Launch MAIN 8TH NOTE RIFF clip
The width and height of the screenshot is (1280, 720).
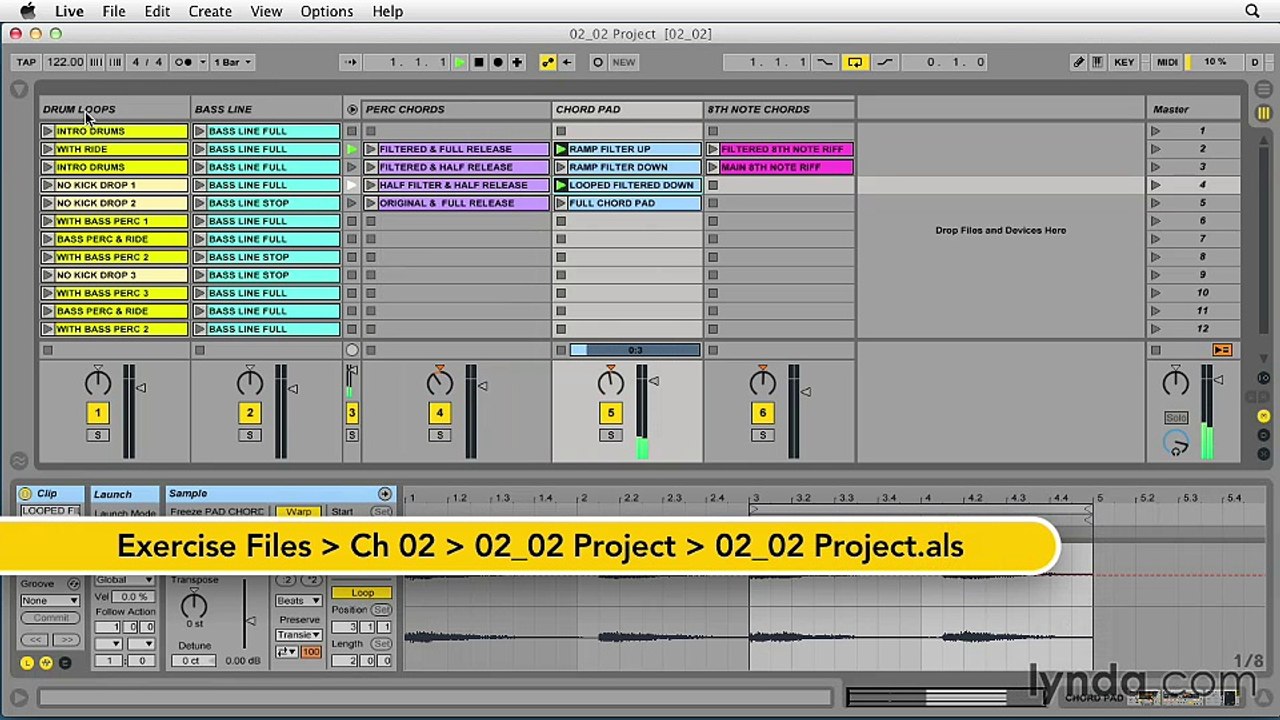[x=713, y=167]
